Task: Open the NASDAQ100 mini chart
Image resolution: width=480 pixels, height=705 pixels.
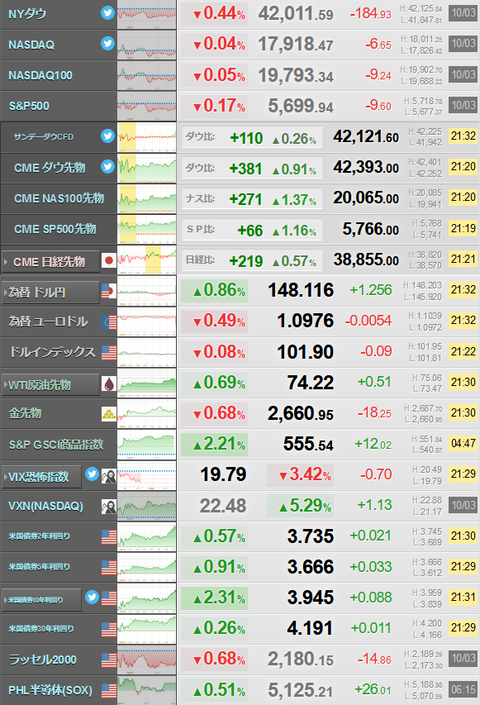Action: point(147,75)
